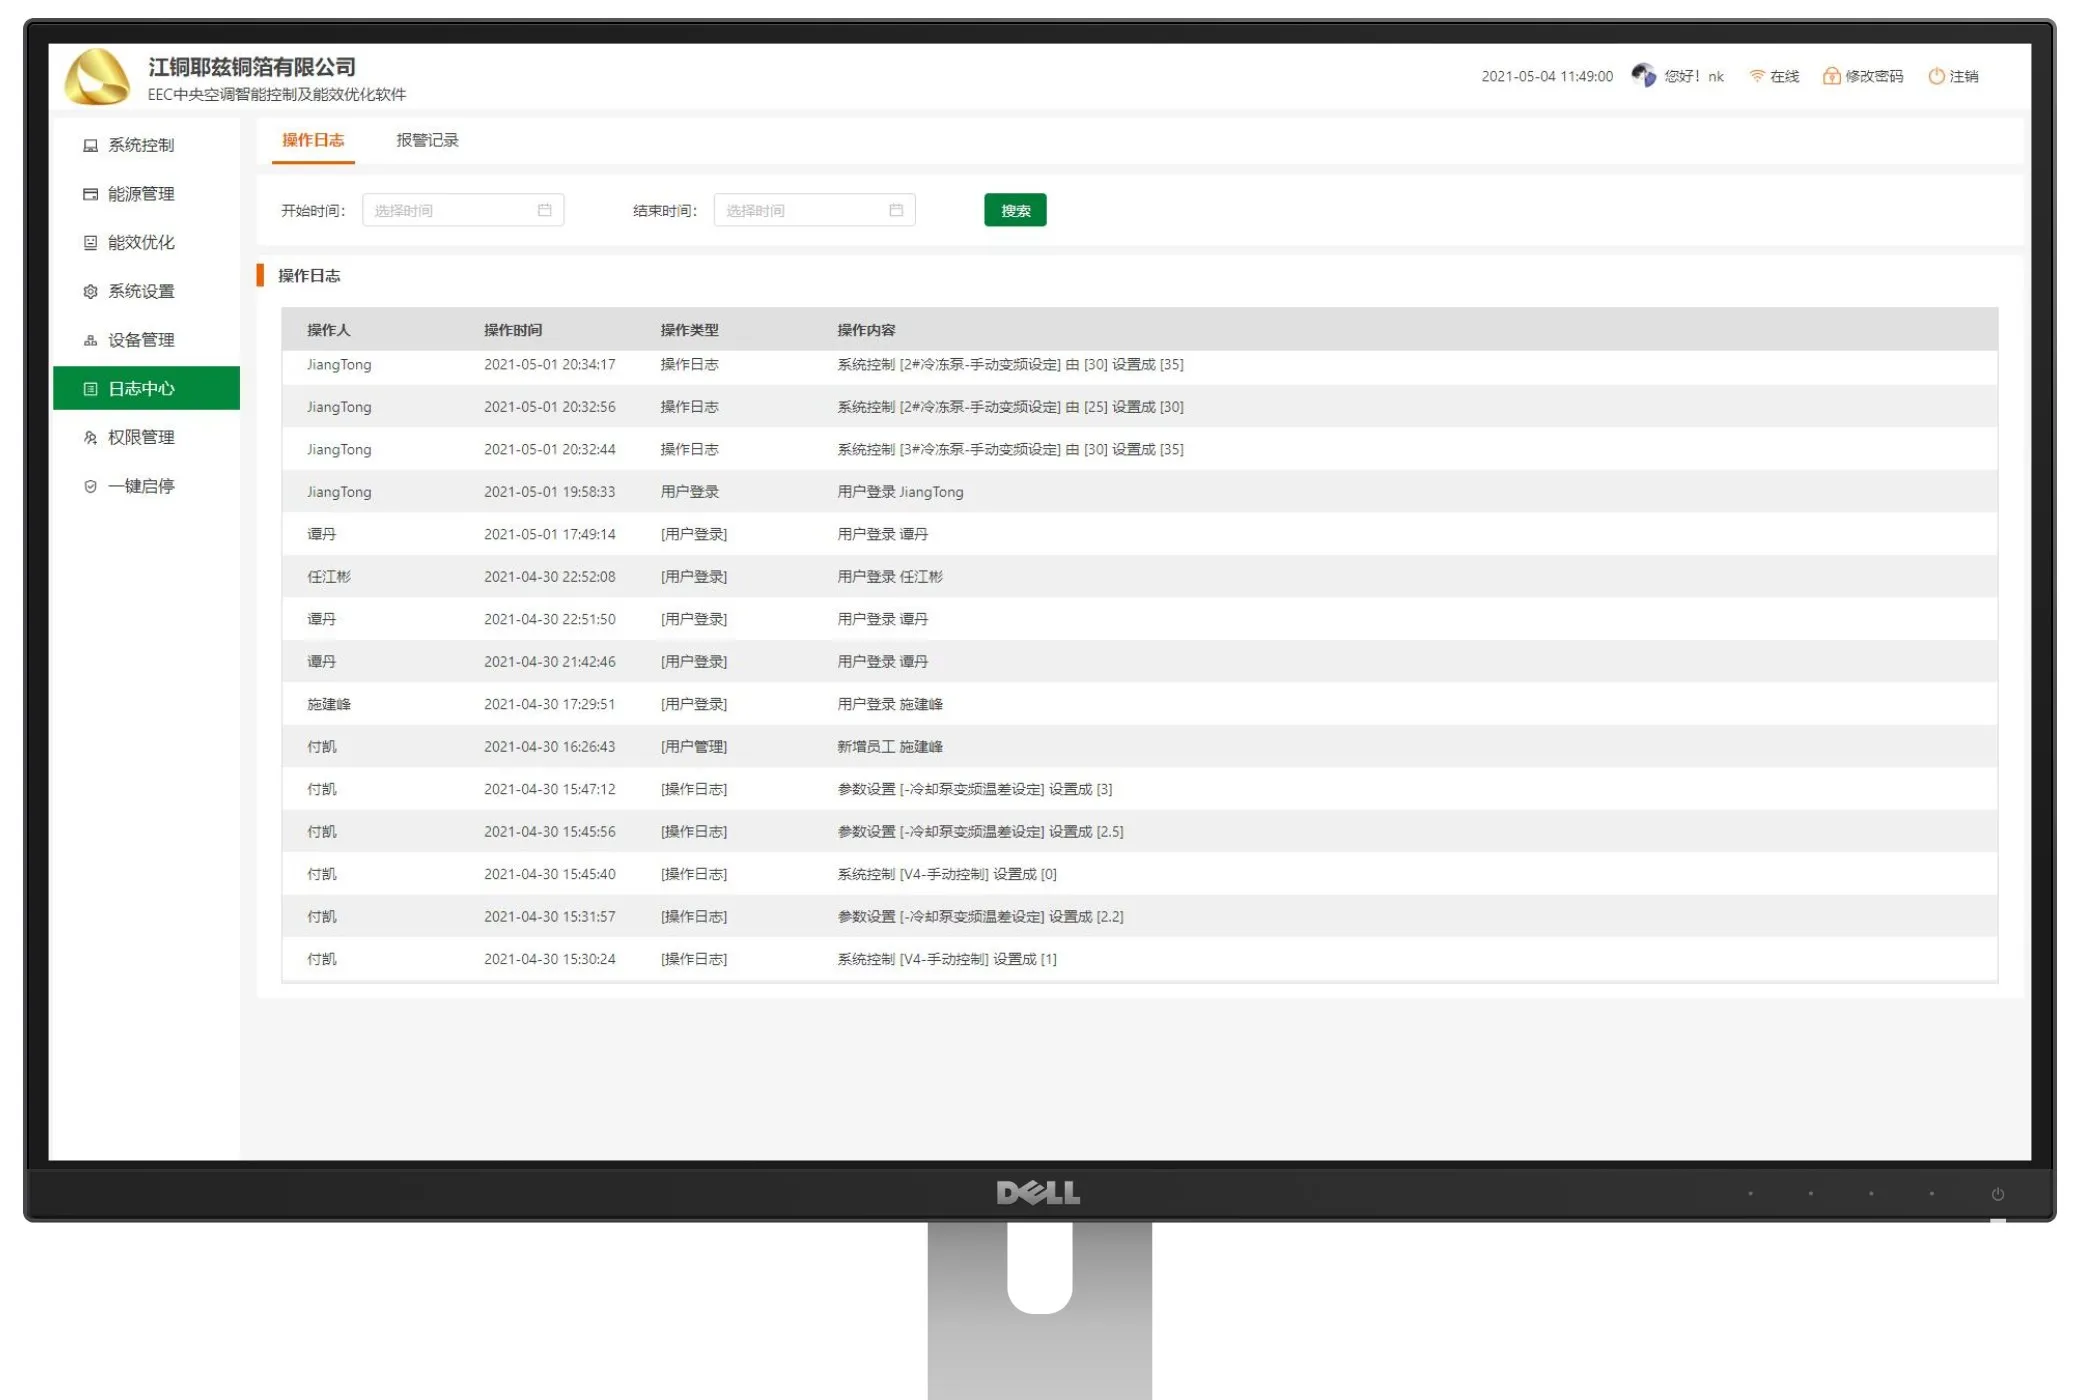2079x1400 pixels.
Task: Click the 修改密码 lock icon
Action: tap(1830, 75)
